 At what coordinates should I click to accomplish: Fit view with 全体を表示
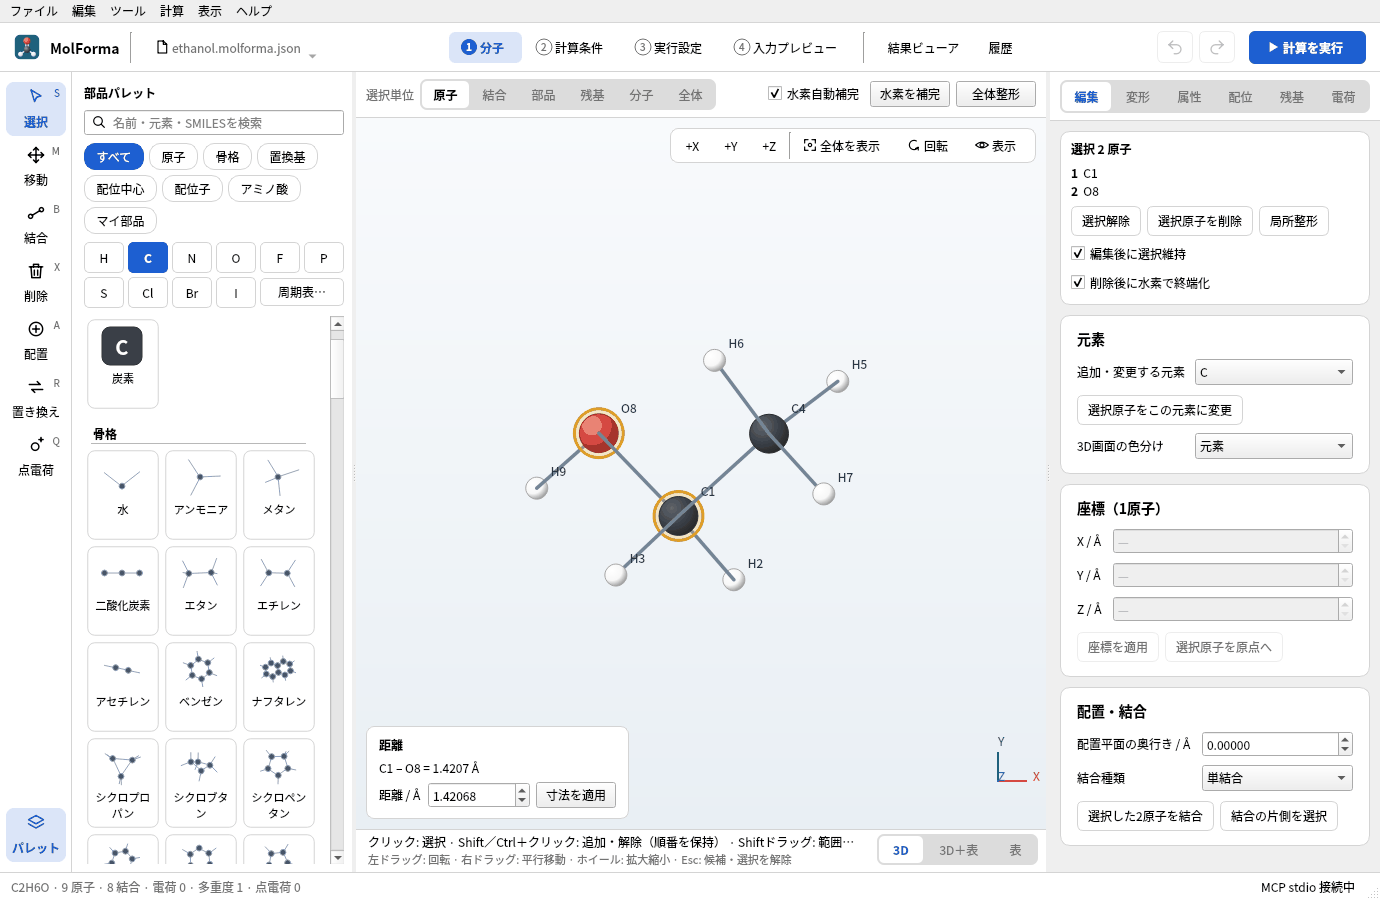pyautogui.click(x=842, y=146)
